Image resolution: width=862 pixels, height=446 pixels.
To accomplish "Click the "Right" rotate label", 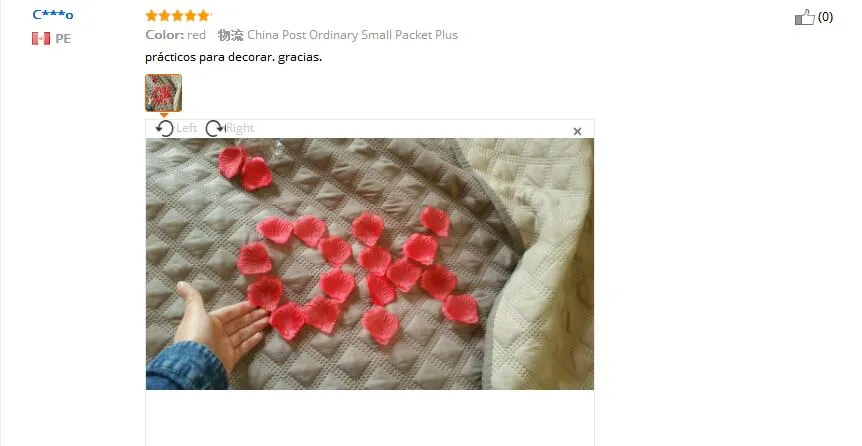I will [240, 128].
